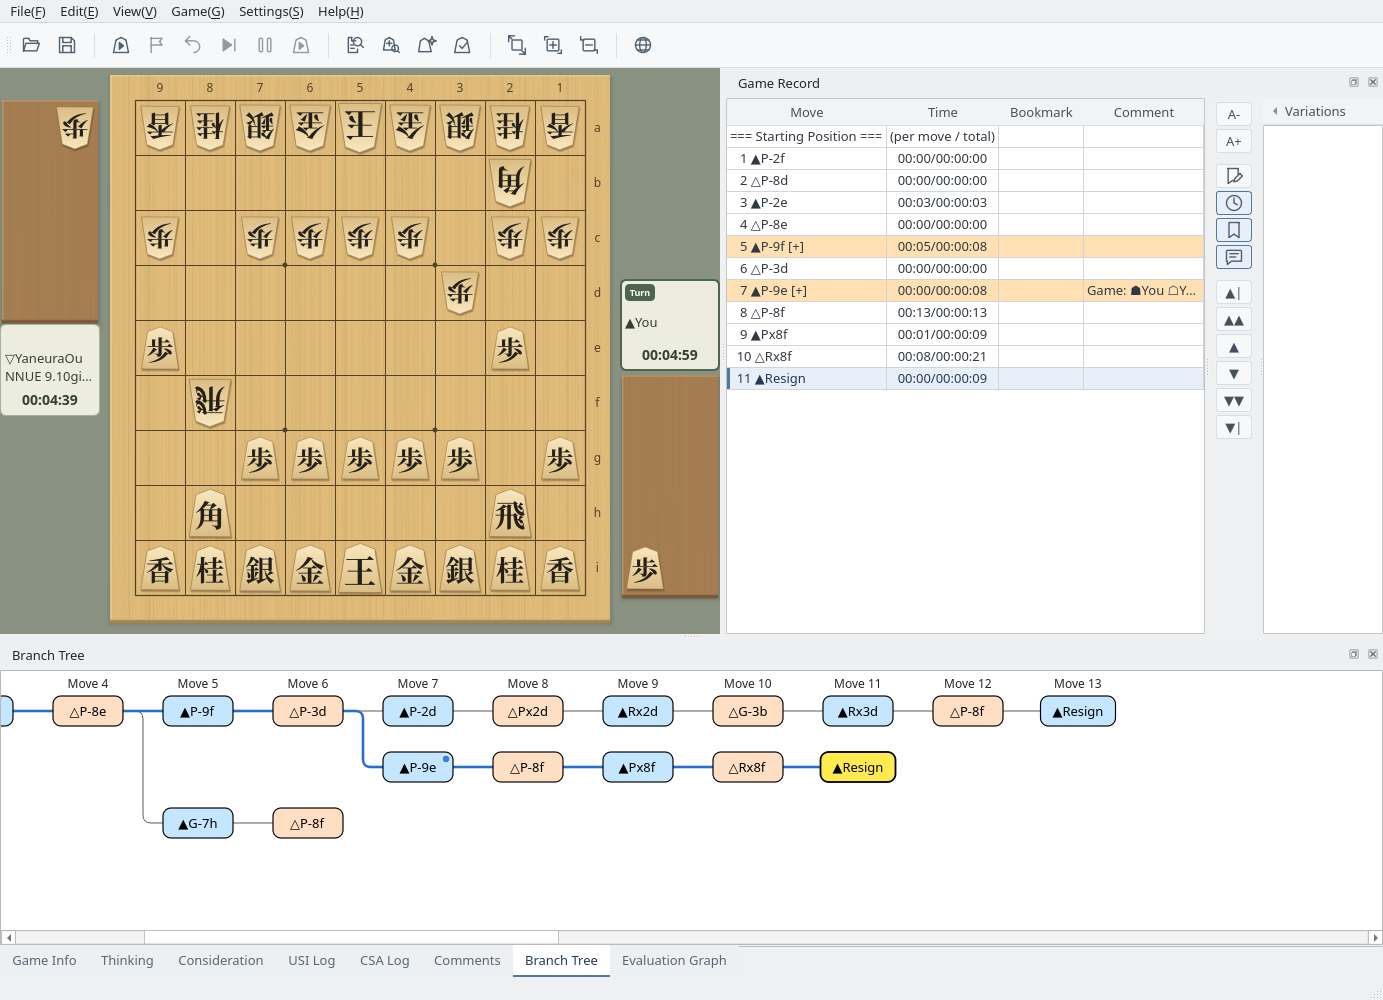Click the board flip/rotate icon in toolbar
The width and height of the screenshot is (1383, 1000).
pyautogui.click(x=517, y=45)
